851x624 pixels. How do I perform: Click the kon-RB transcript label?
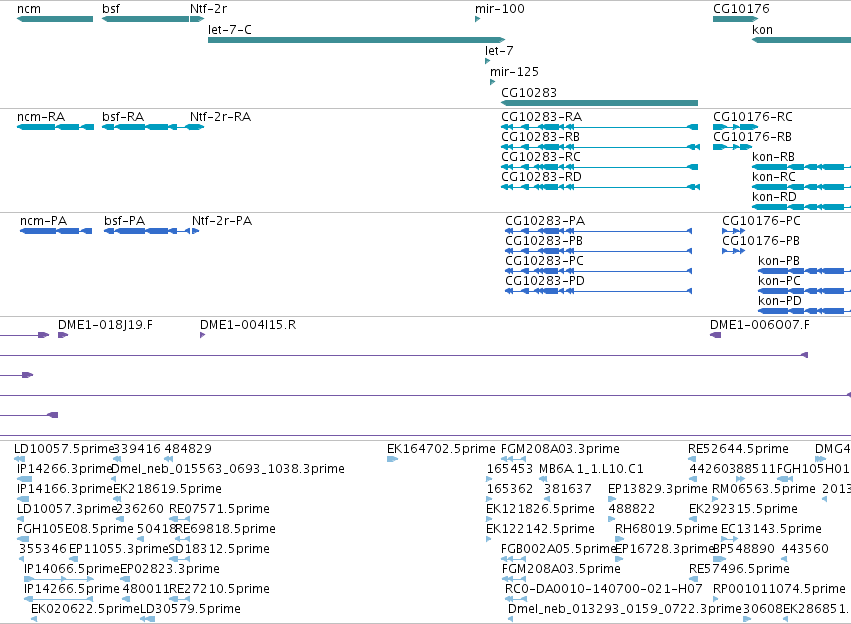point(773,157)
